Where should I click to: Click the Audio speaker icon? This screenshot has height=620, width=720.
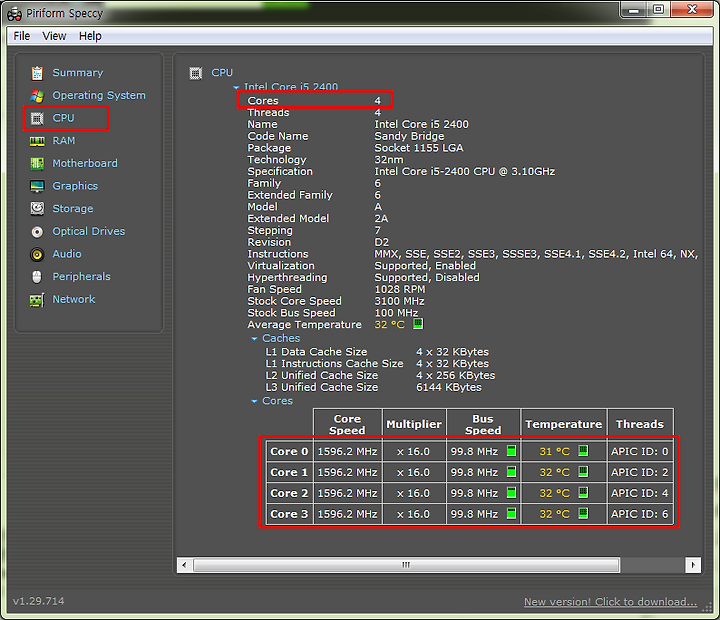(37, 254)
